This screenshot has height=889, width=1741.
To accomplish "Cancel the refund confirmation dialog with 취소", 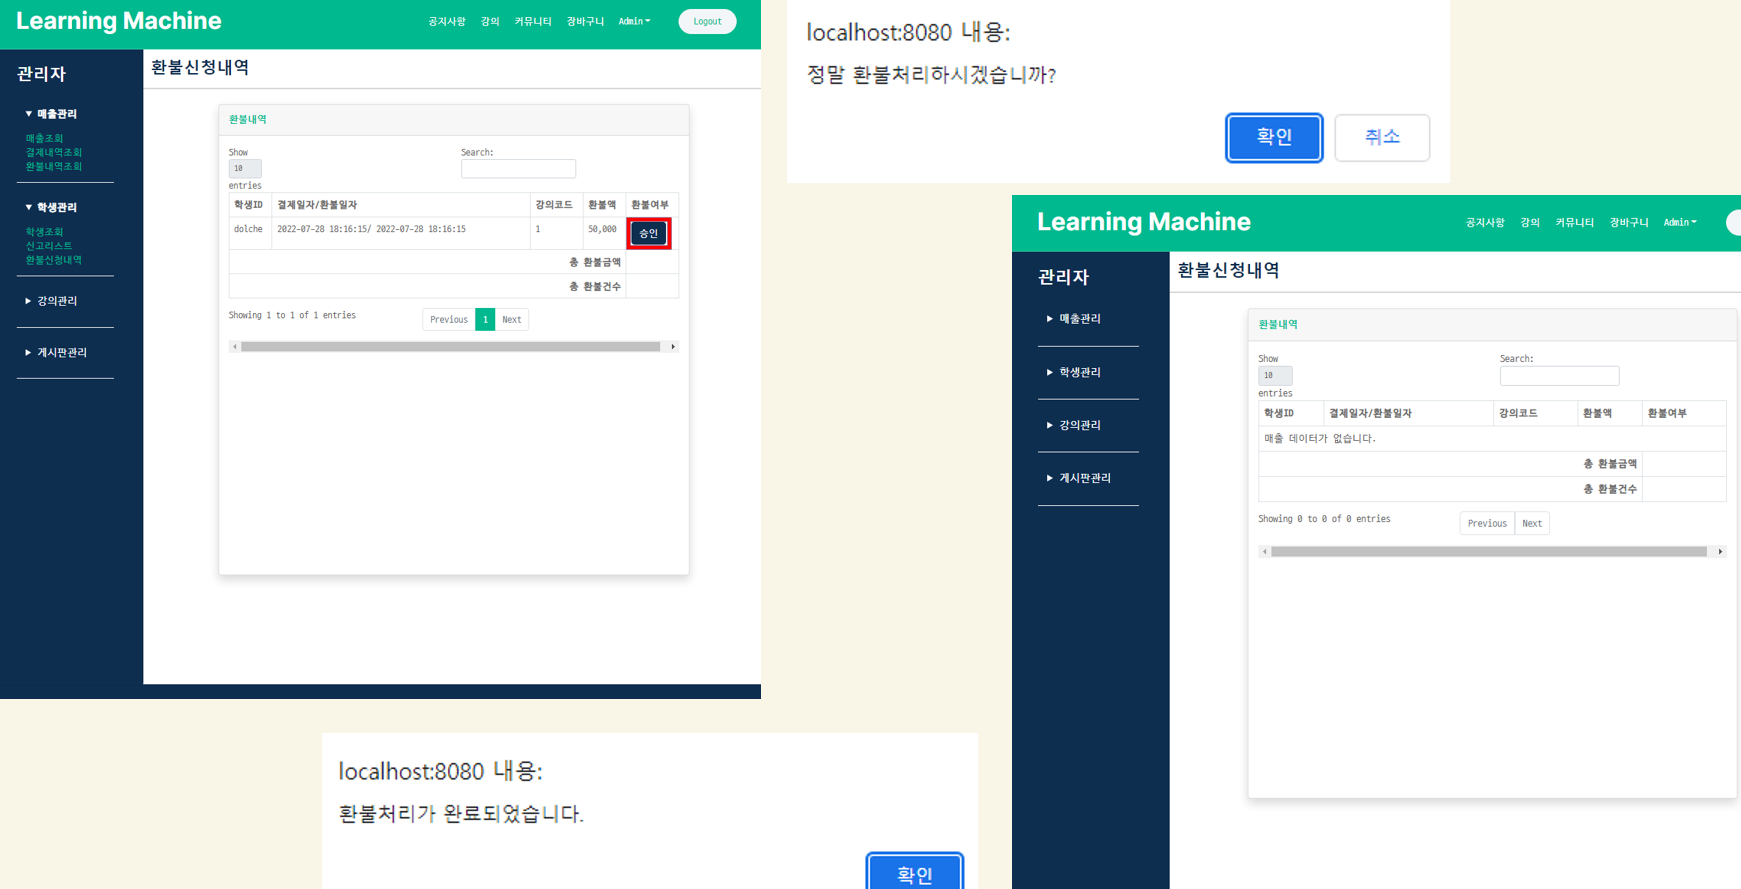I will (x=1382, y=137).
